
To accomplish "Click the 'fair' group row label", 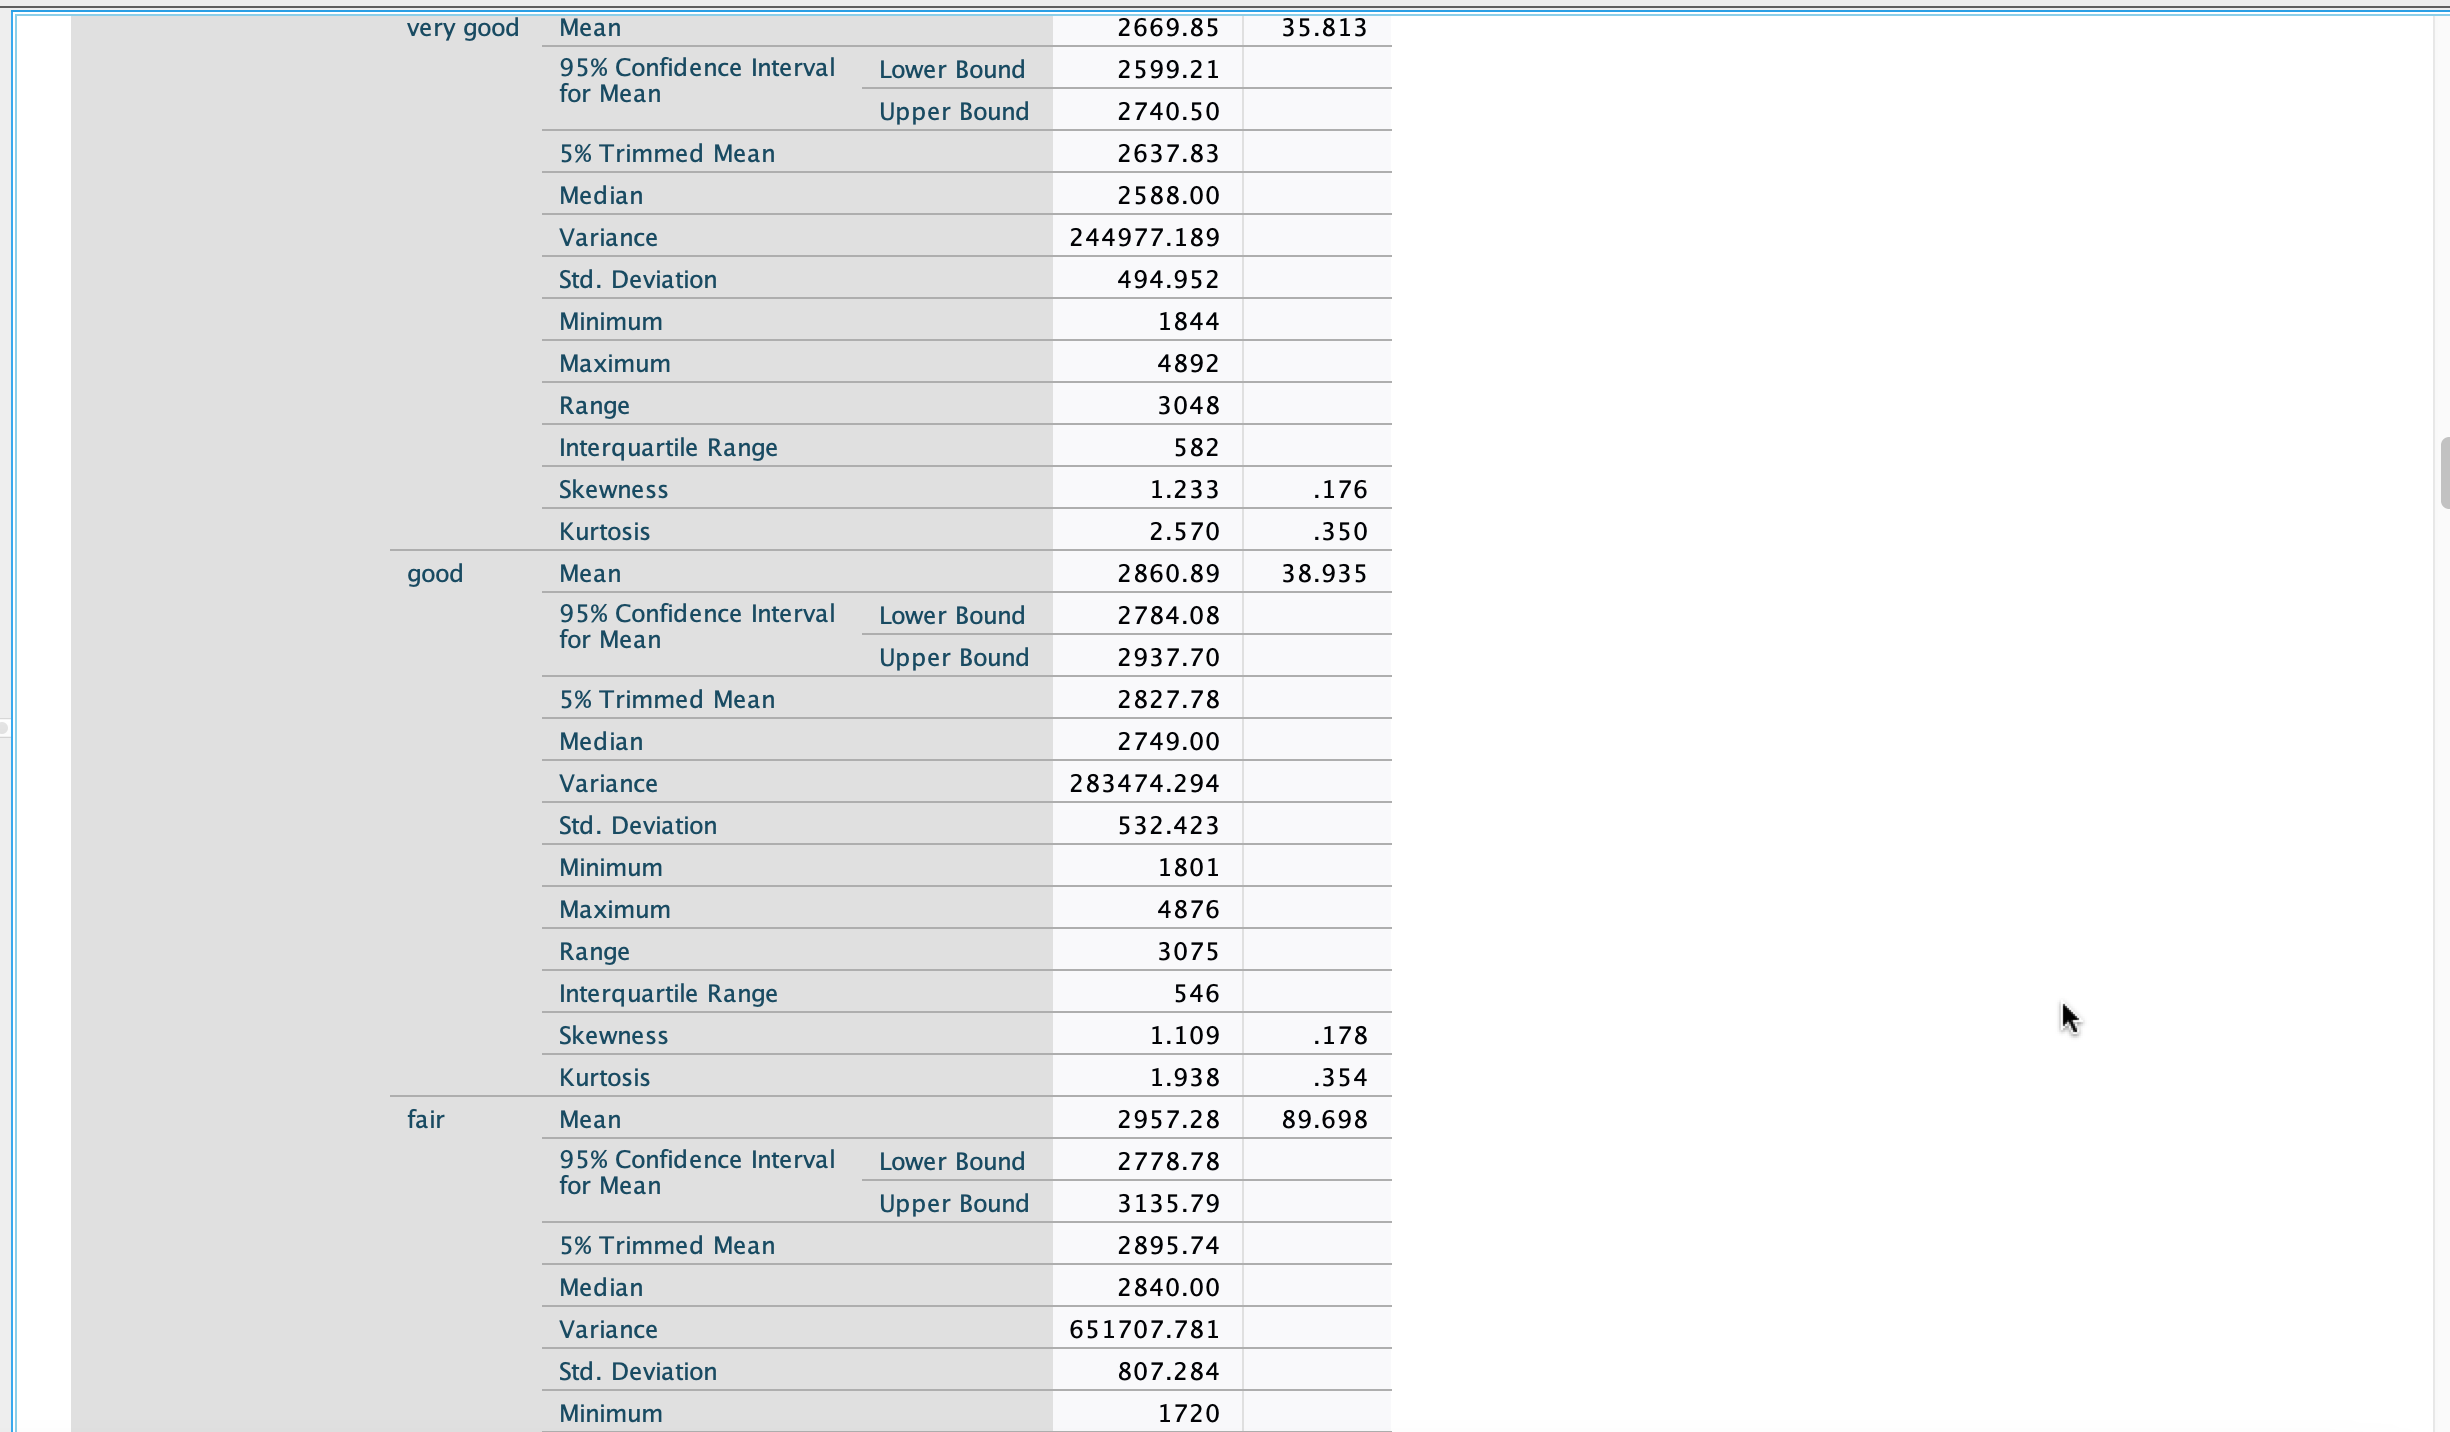I will [425, 1120].
